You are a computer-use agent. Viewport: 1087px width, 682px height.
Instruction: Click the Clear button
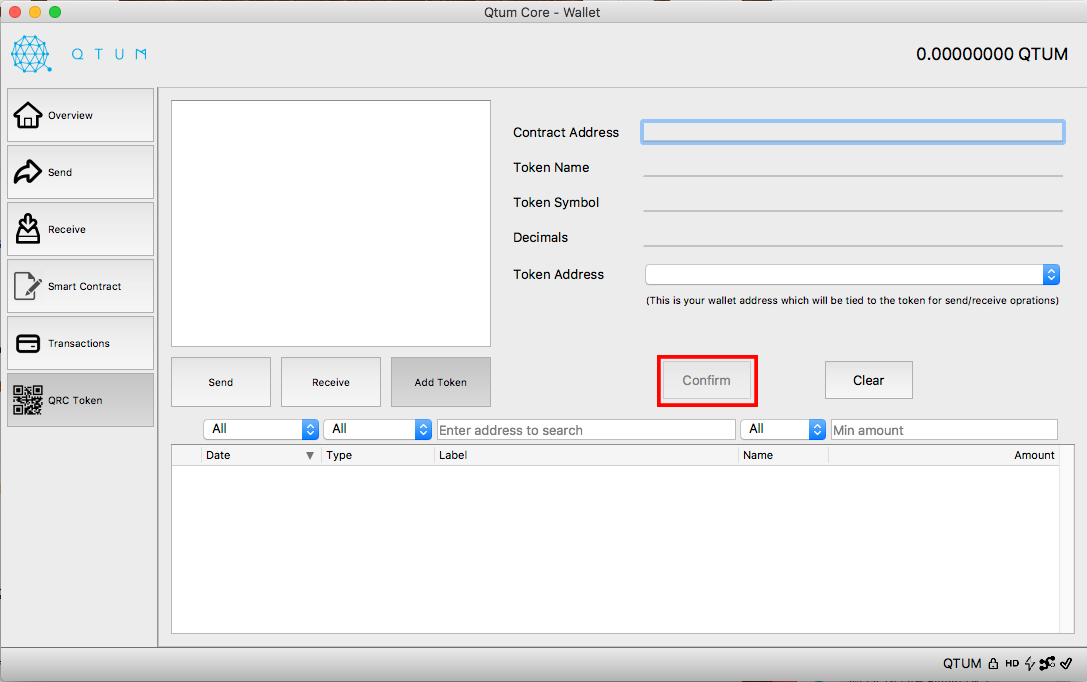coord(869,381)
